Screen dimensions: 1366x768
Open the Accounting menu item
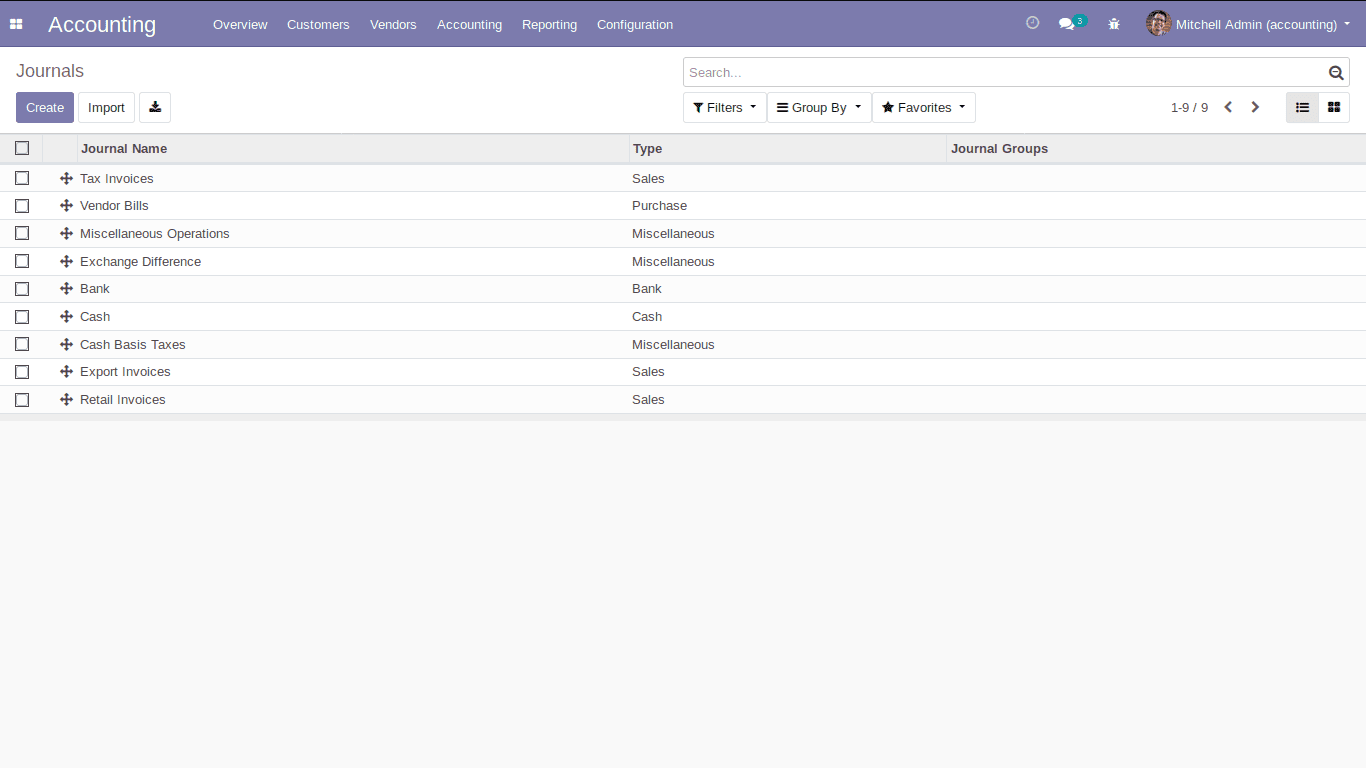(x=469, y=24)
